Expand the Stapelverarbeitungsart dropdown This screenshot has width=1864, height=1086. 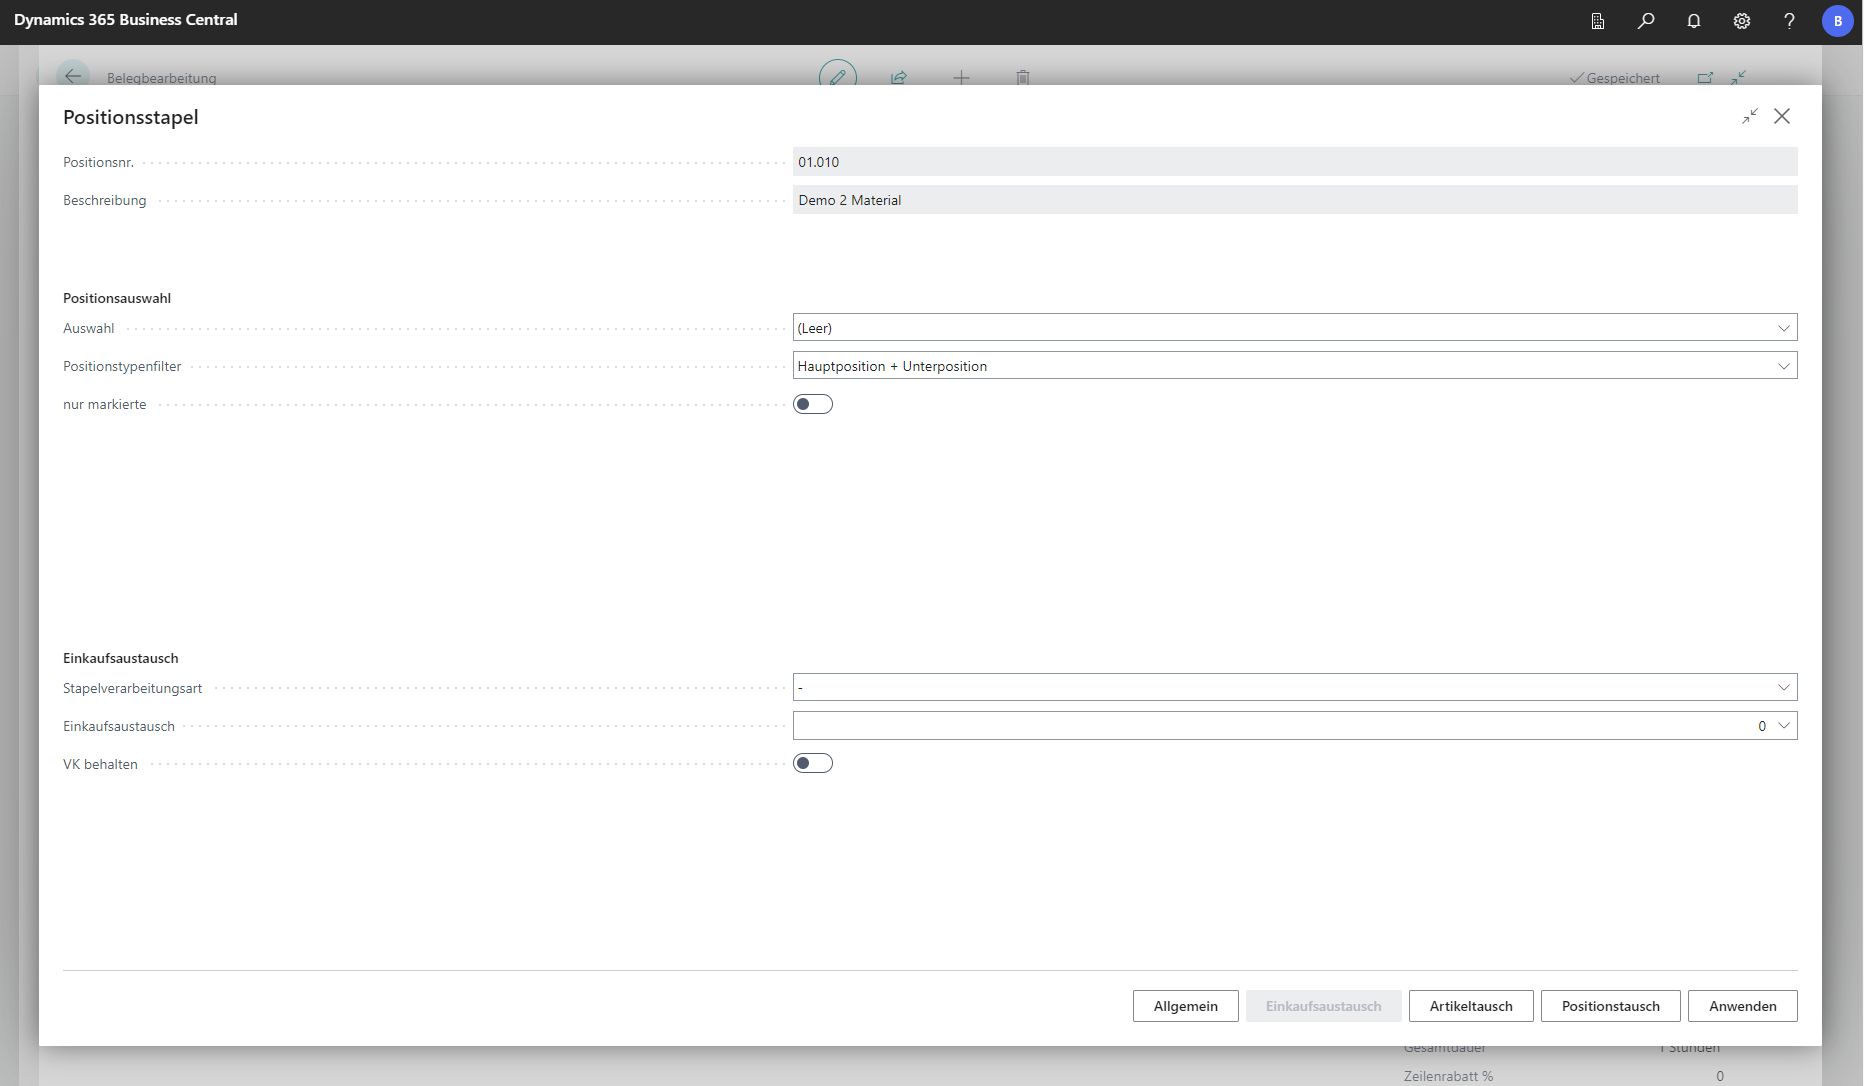[x=1783, y=687]
